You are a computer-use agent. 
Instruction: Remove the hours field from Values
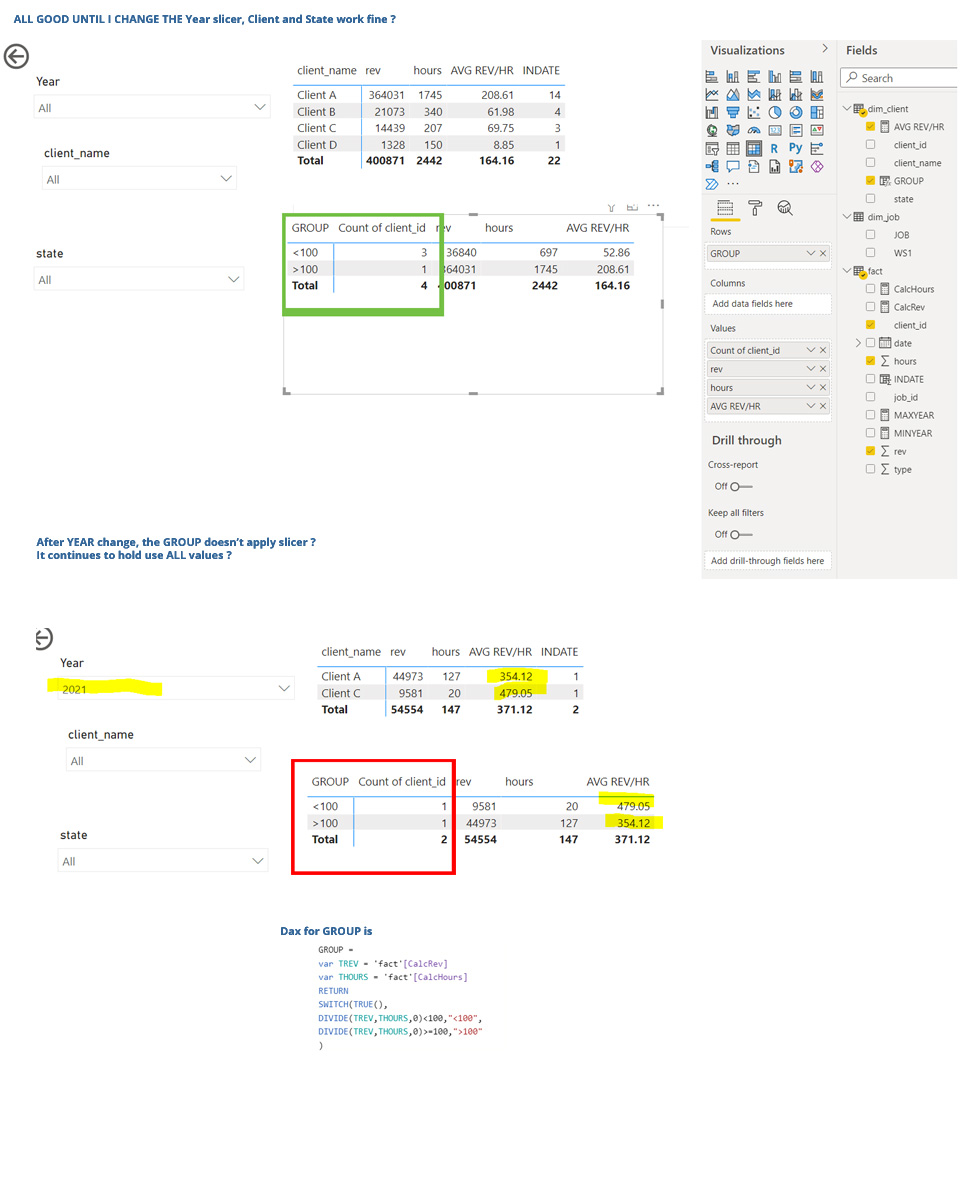[x=824, y=388]
